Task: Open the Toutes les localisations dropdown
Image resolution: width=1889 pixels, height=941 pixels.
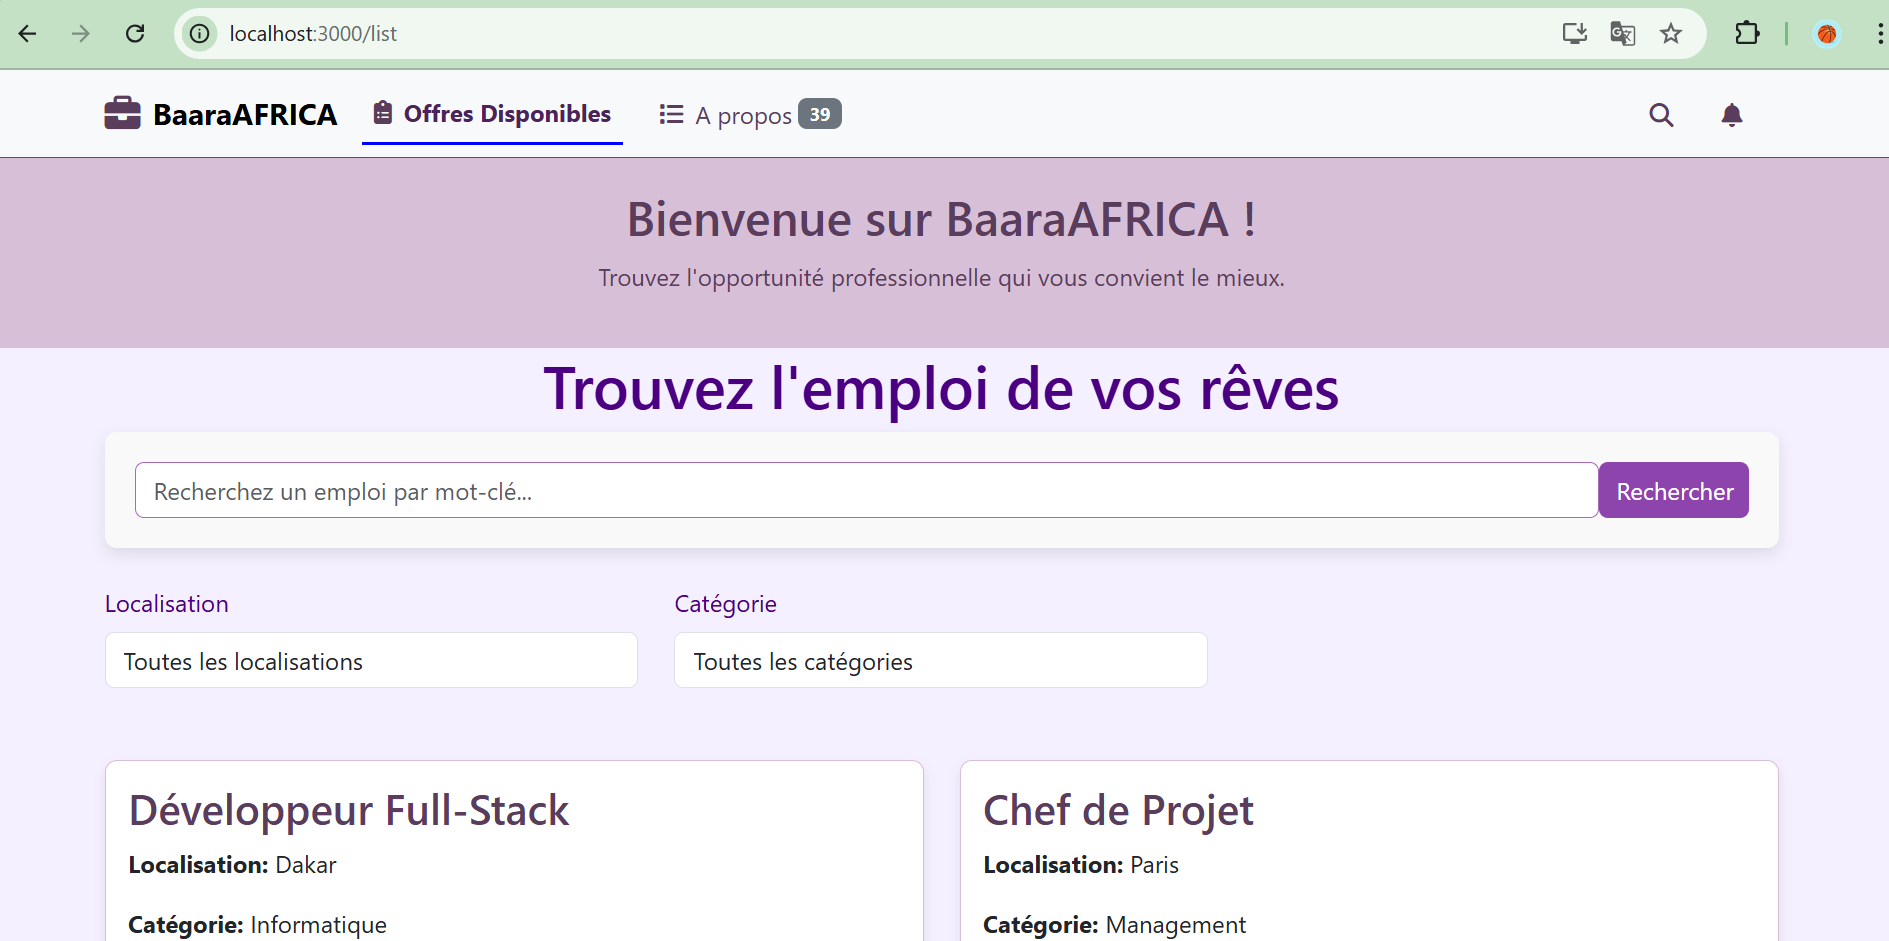Action: pyautogui.click(x=371, y=660)
